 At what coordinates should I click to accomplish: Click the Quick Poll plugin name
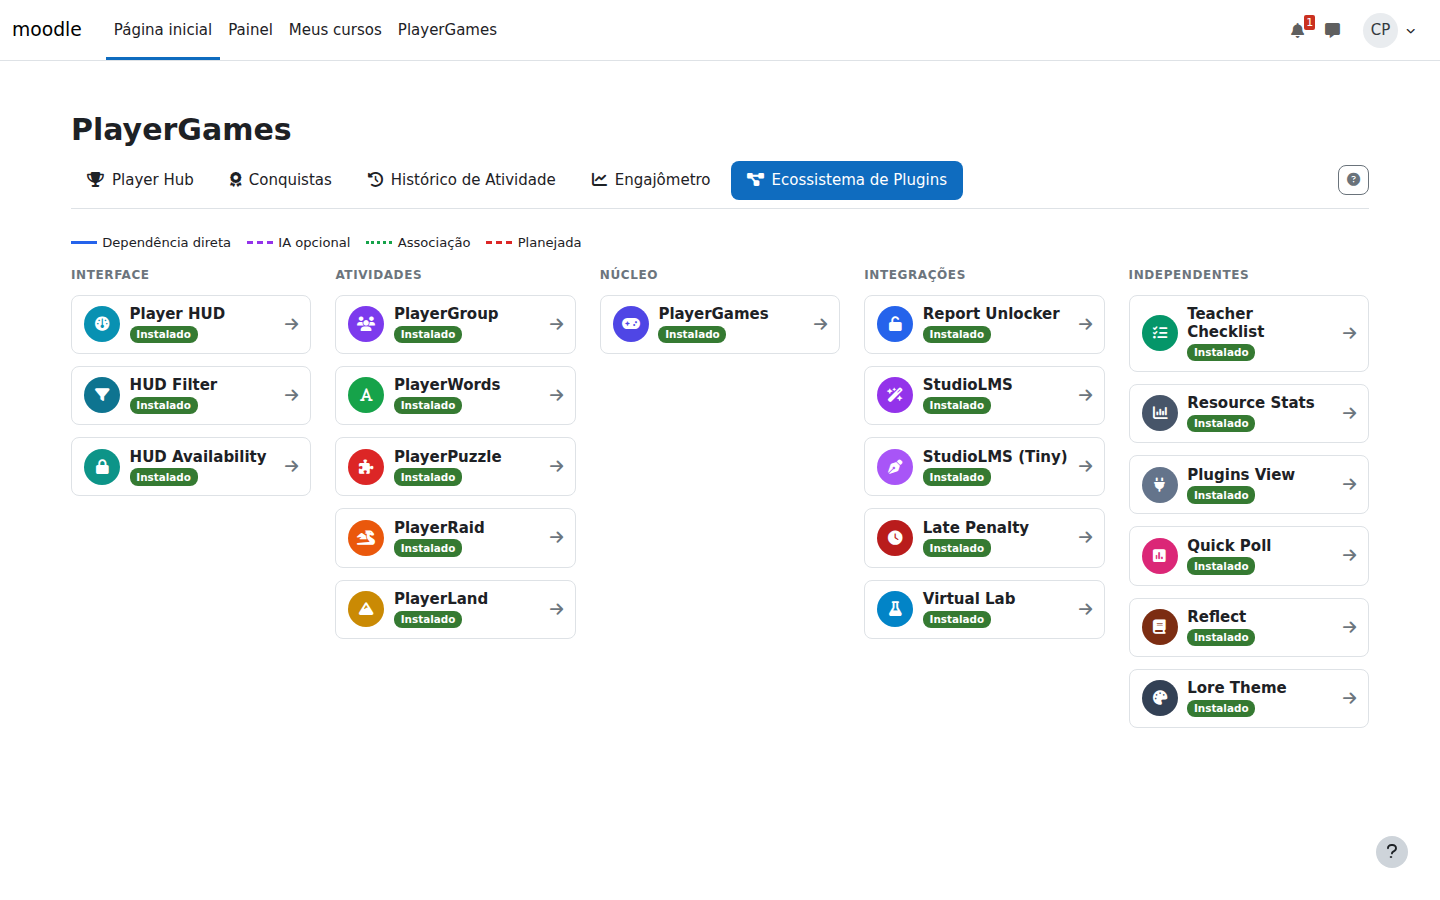pos(1229,545)
